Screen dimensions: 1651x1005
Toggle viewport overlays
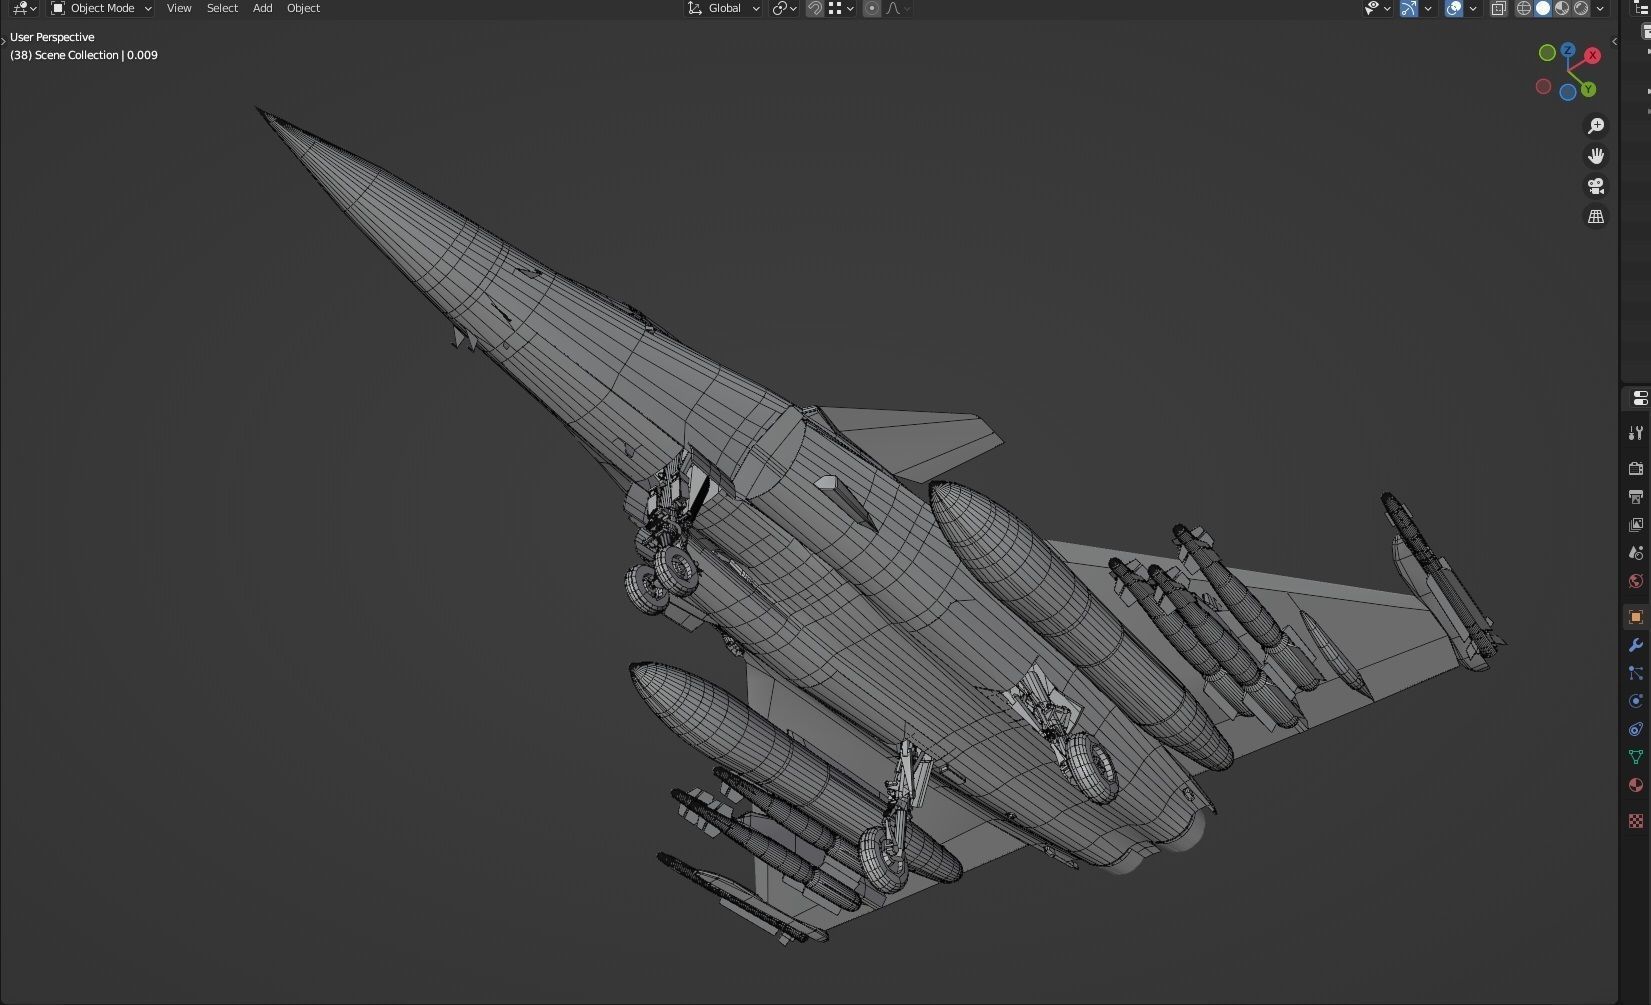[x=1454, y=8]
